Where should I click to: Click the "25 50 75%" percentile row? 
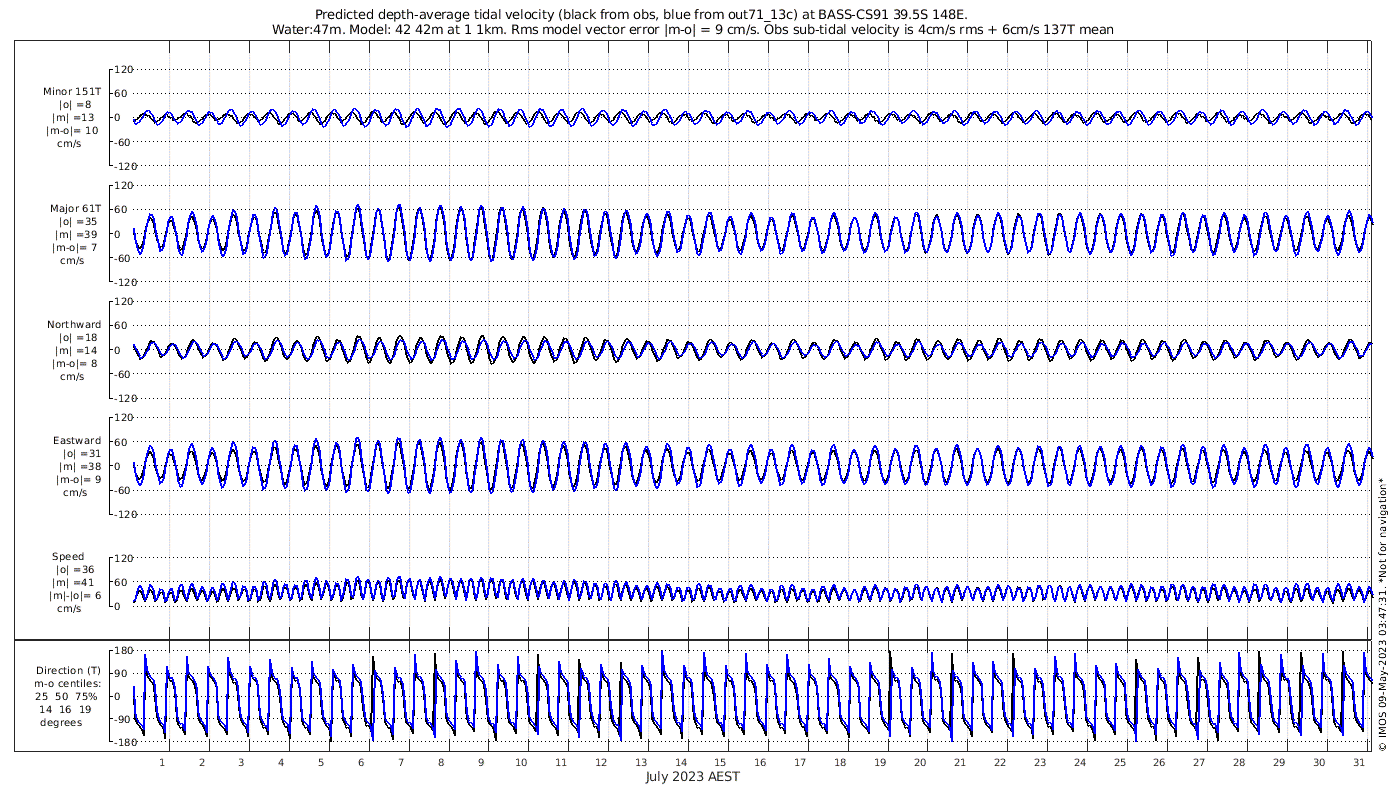[x=68, y=697]
